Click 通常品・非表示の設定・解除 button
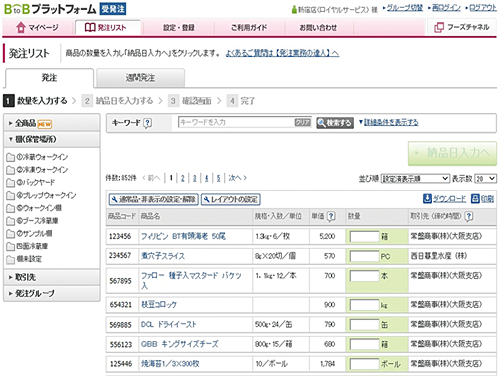Image resolution: width=500 pixels, height=376 pixels. tap(153, 199)
